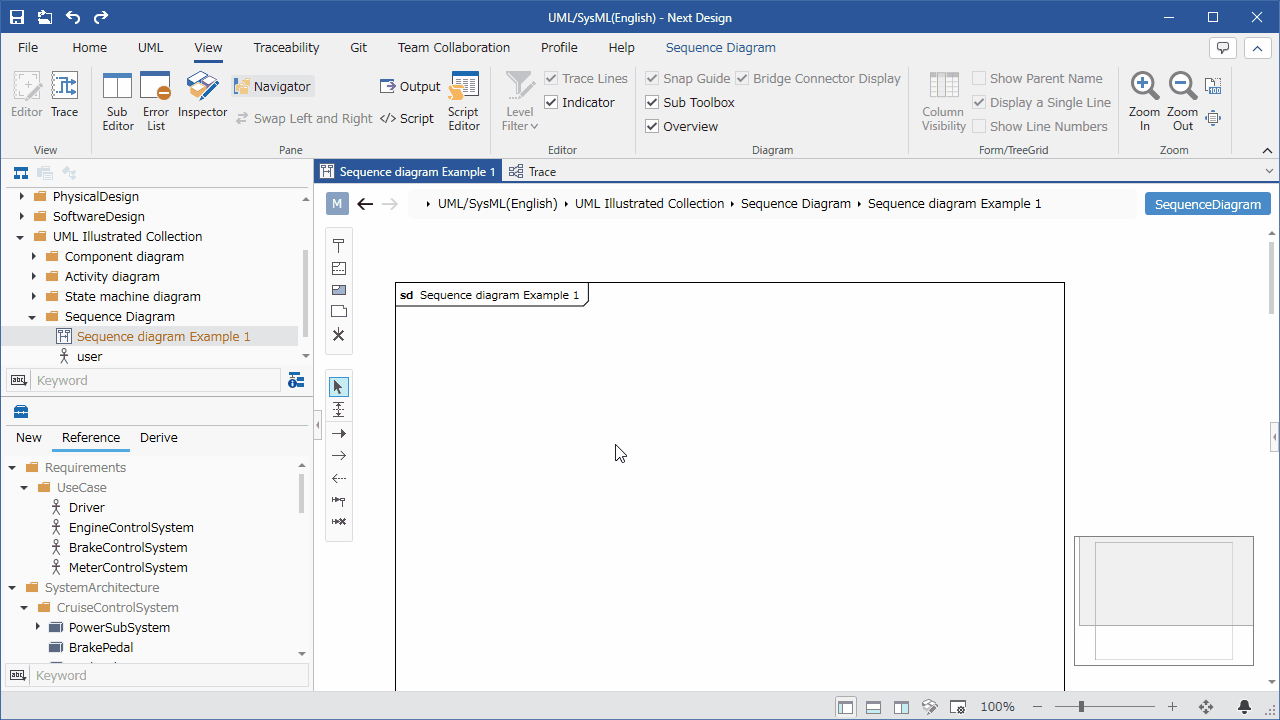The width and height of the screenshot is (1280, 720).
Task: Select the combined fragment tool in toolbox
Action: pyautogui.click(x=339, y=268)
